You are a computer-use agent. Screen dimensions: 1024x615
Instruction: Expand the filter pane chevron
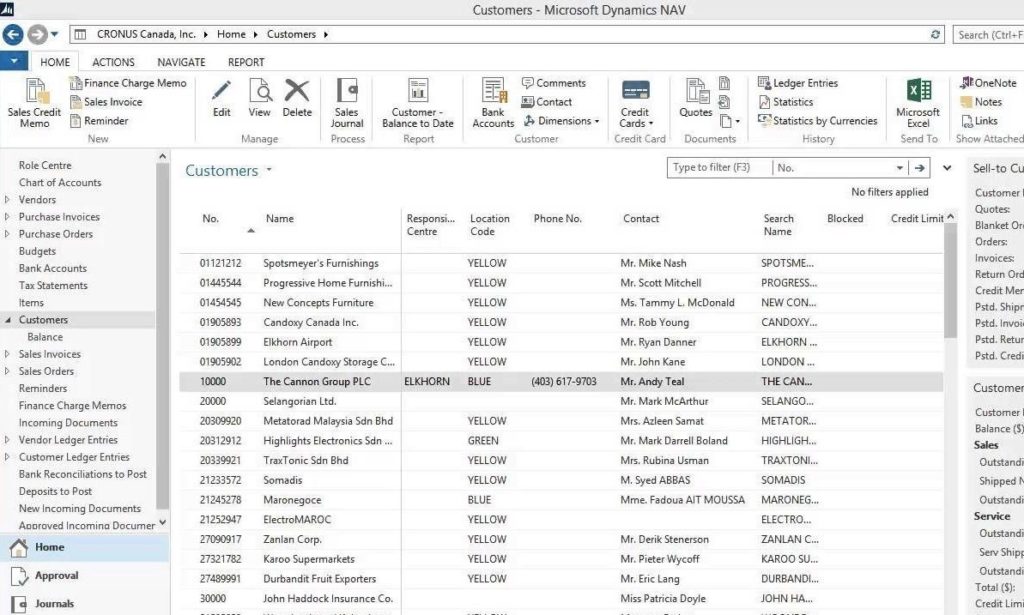click(947, 168)
